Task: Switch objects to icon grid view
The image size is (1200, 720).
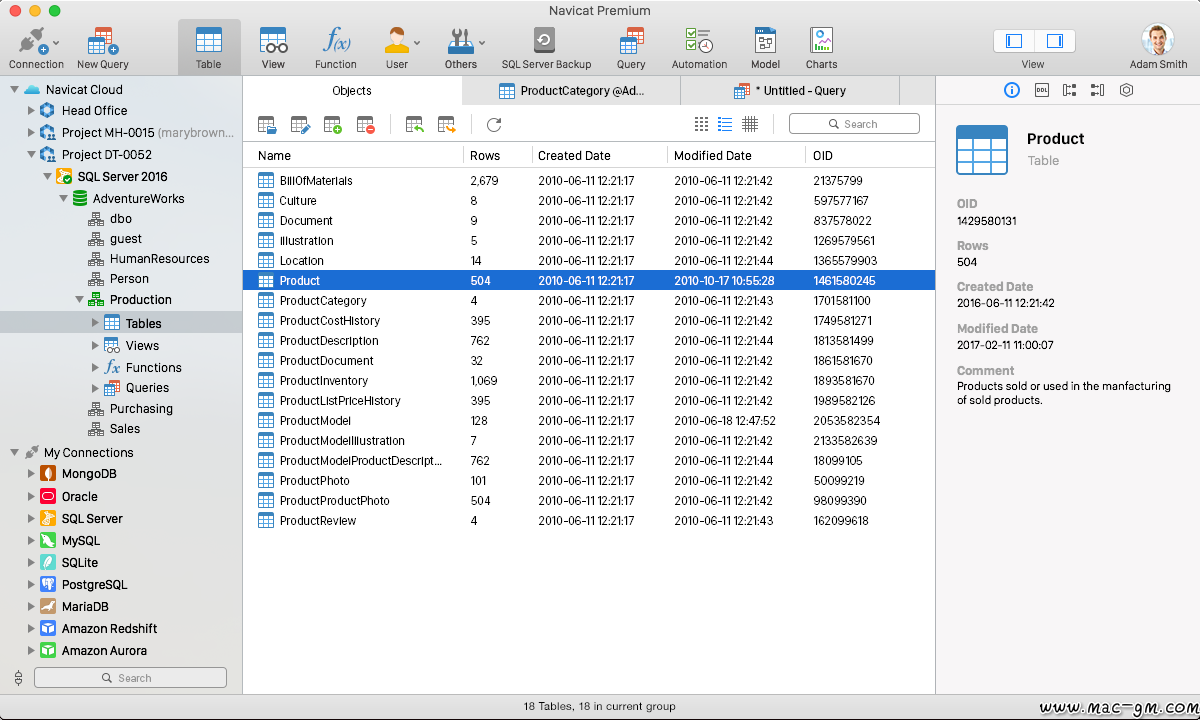Action: pyautogui.click(x=701, y=124)
